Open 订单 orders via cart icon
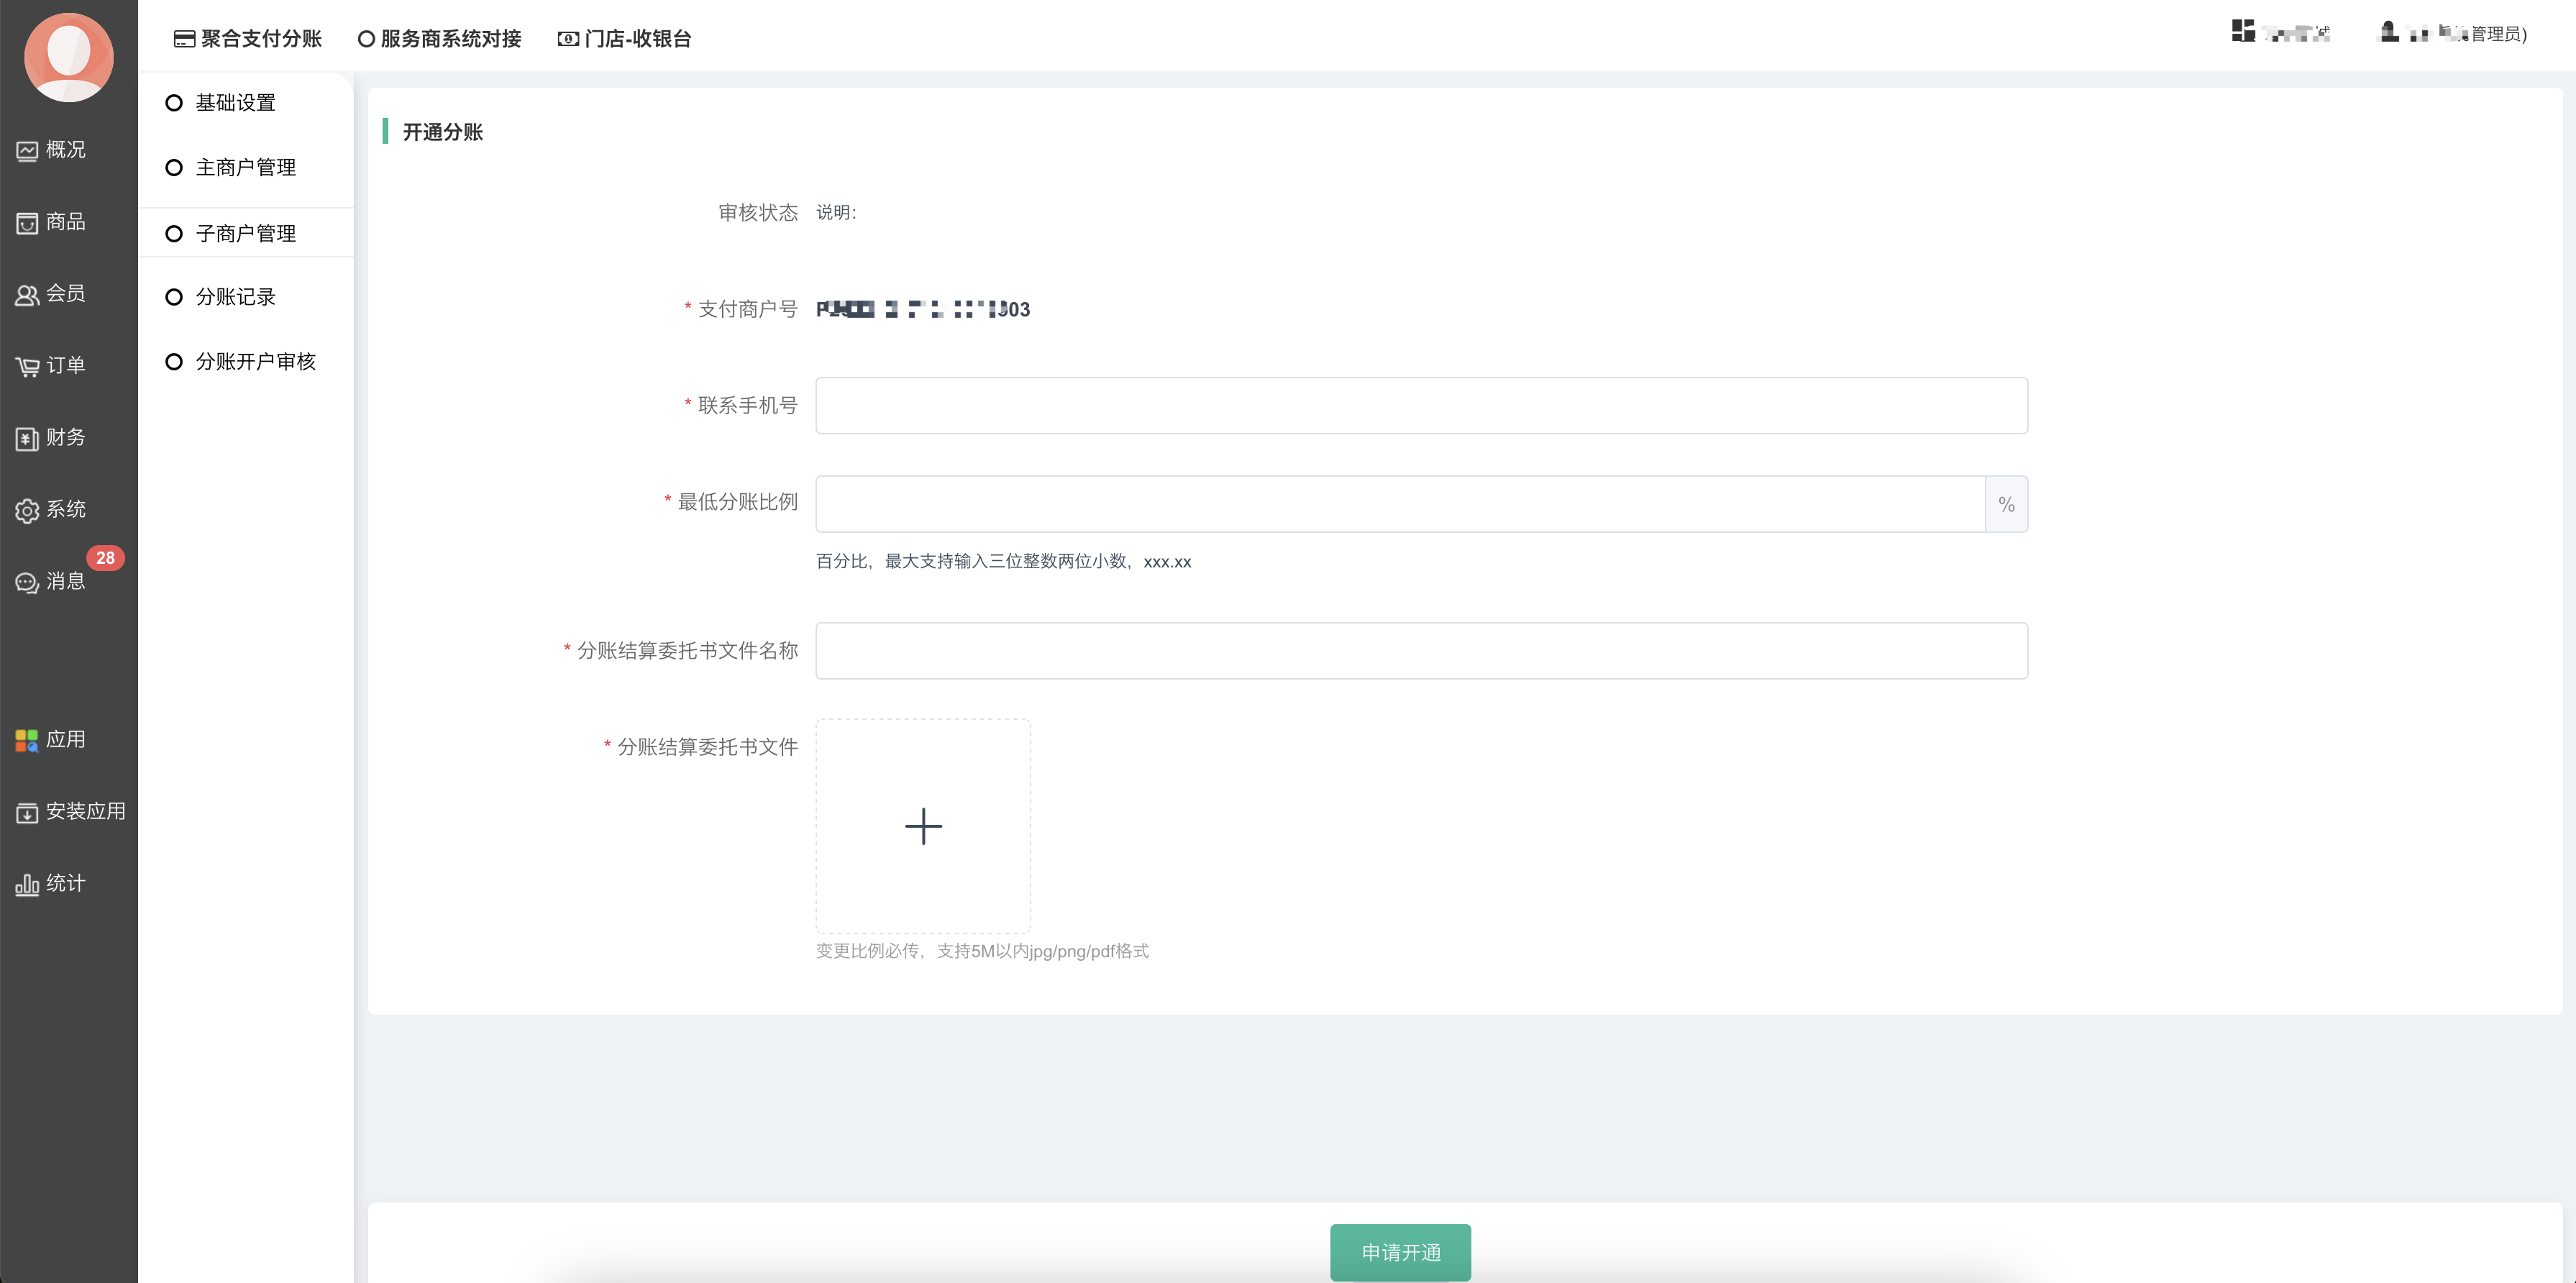The width and height of the screenshot is (2576, 1283). pos(52,366)
